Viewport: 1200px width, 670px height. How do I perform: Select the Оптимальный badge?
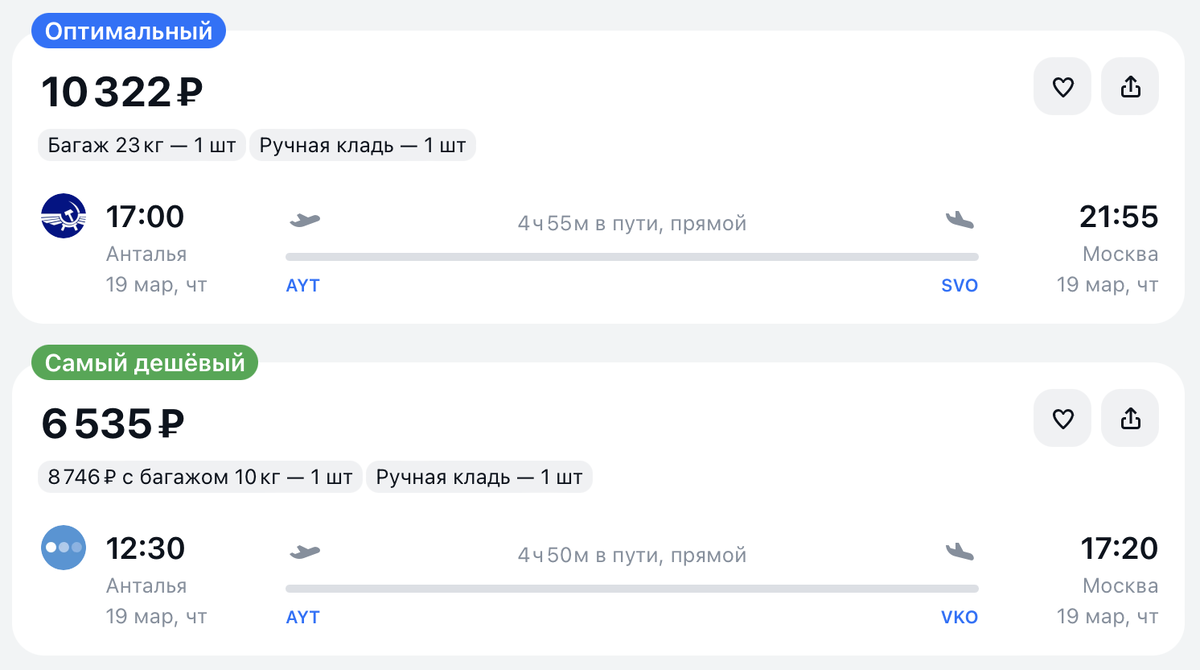129,31
